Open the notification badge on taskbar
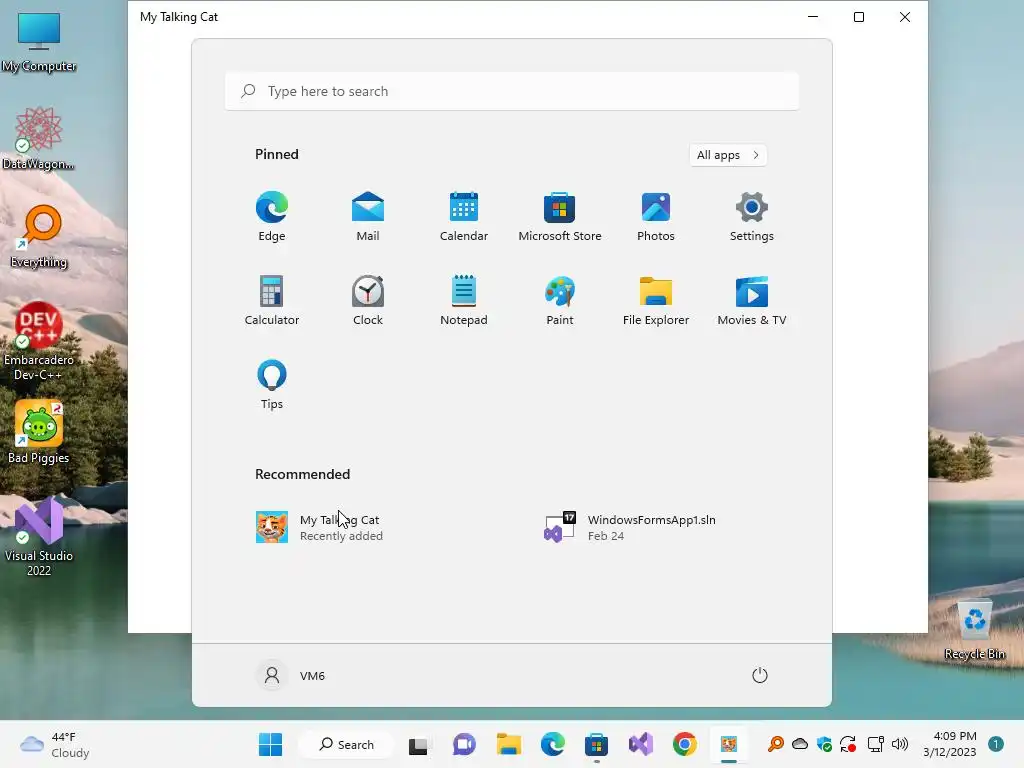 [996, 744]
